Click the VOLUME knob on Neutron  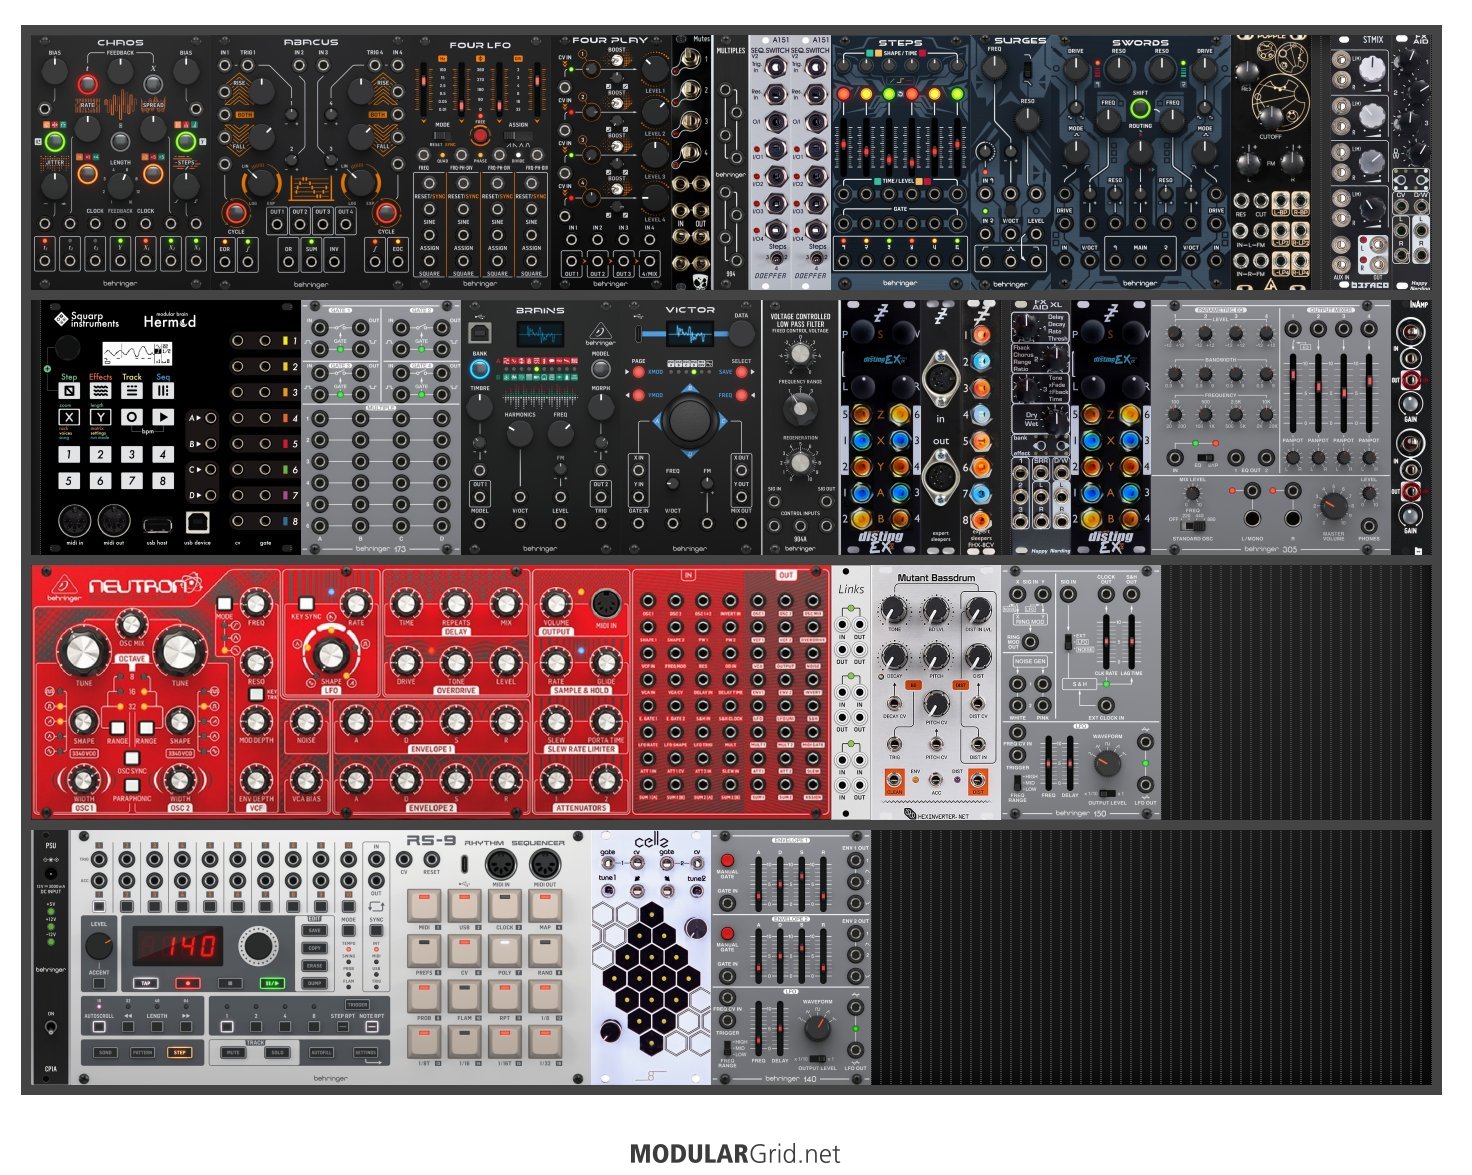[556, 604]
